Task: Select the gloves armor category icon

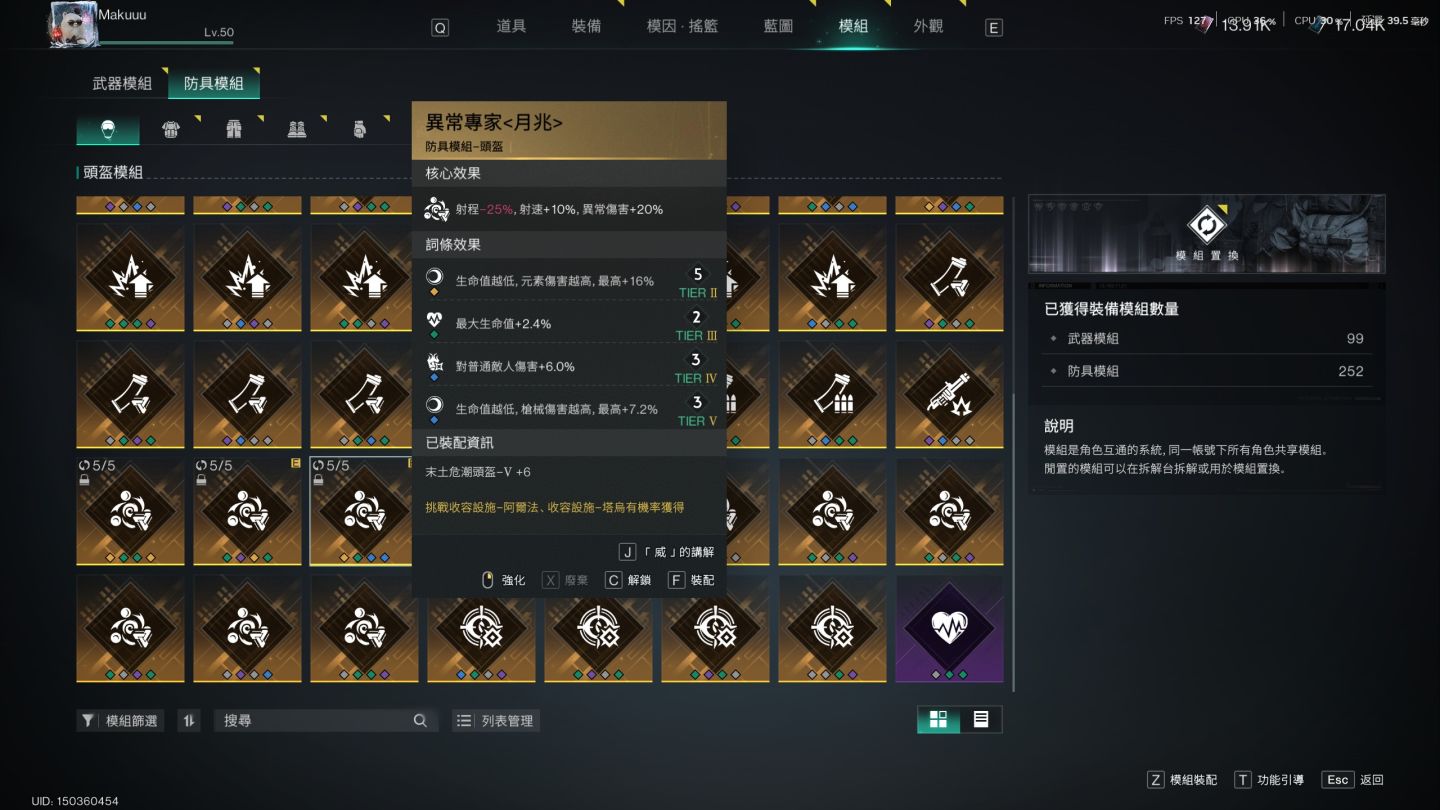Action: 360,129
